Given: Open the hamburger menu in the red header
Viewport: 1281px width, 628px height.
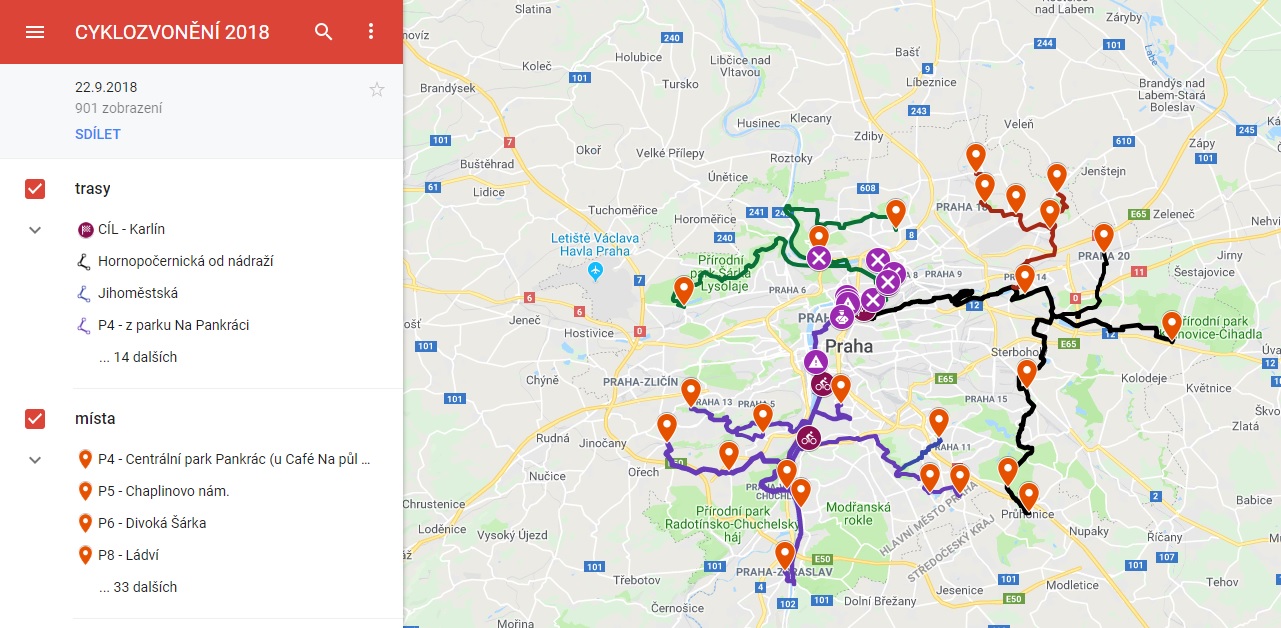Looking at the screenshot, I should pos(35,32).
